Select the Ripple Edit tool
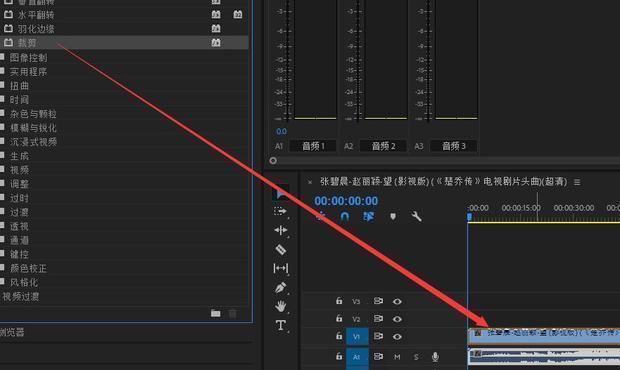The image size is (620, 370). click(280, 230)
